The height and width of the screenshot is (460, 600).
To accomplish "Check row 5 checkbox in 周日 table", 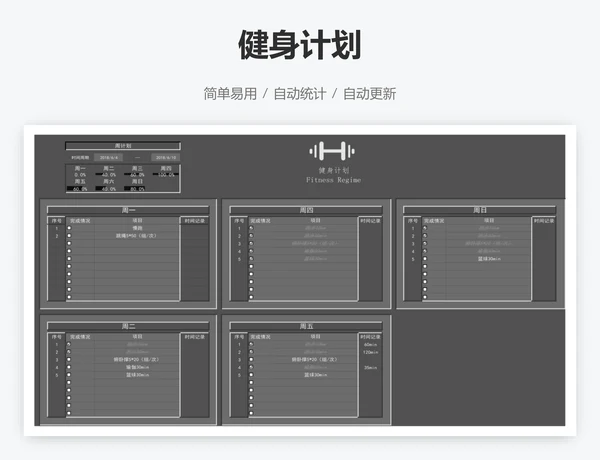I will point(425,258).
